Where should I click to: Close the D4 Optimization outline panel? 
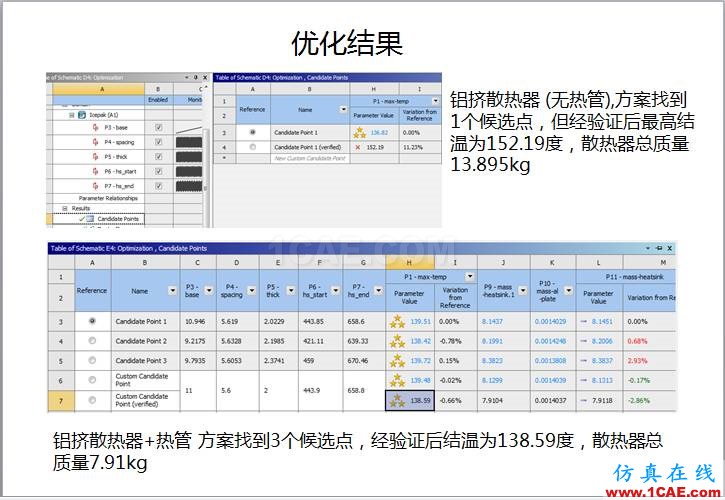[205, 78]
